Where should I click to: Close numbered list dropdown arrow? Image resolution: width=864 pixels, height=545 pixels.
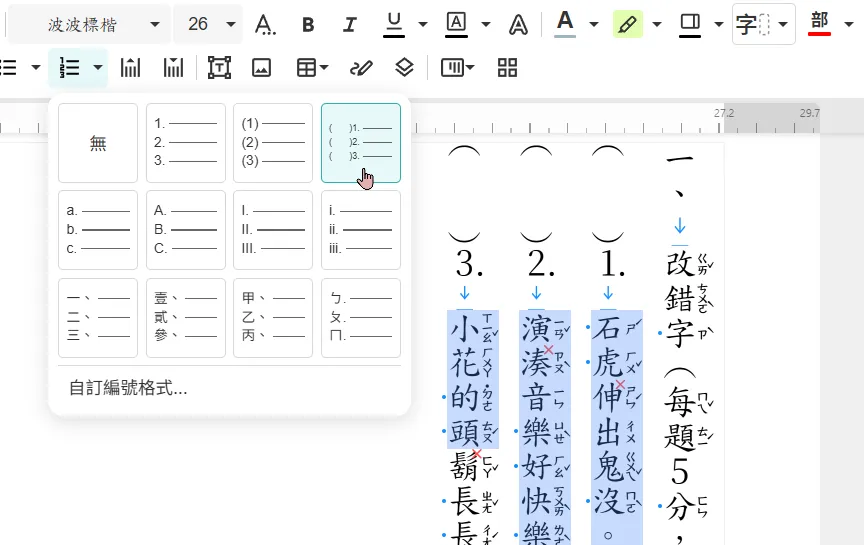coord(98,68)
